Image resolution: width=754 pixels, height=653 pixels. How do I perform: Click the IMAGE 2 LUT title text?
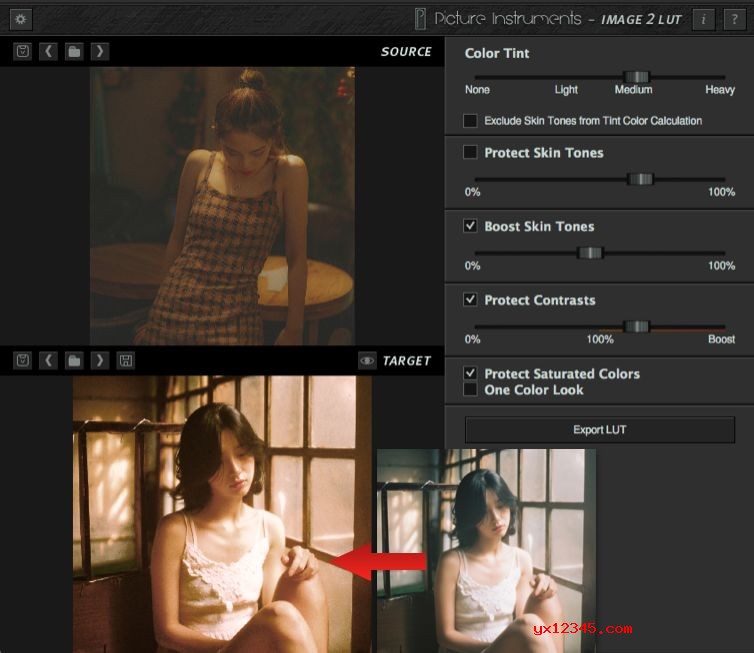click(641, 19)
